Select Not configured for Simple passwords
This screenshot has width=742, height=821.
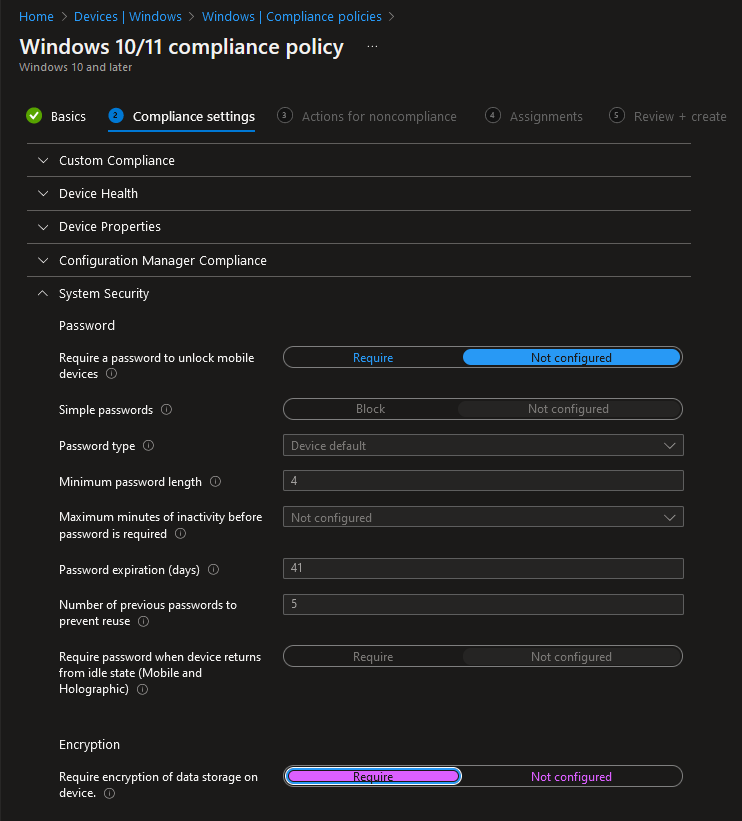pyautogui.click(x=568, y=409)
